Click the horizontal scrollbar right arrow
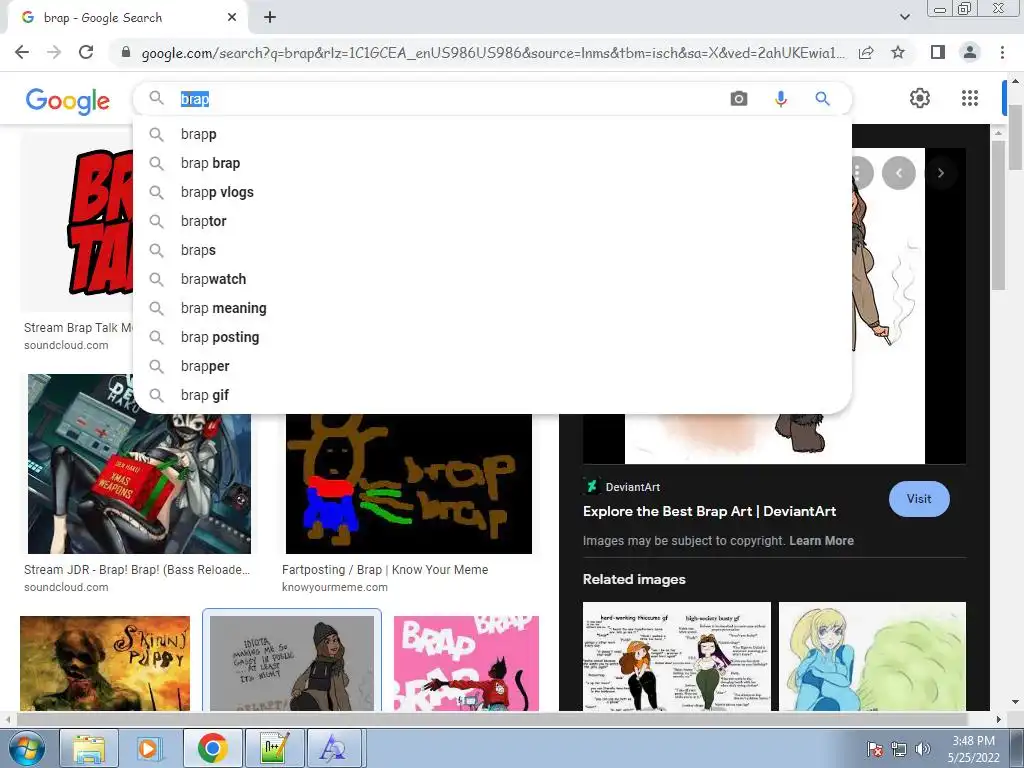This screenshot has width=1024, height=768. 998,720
